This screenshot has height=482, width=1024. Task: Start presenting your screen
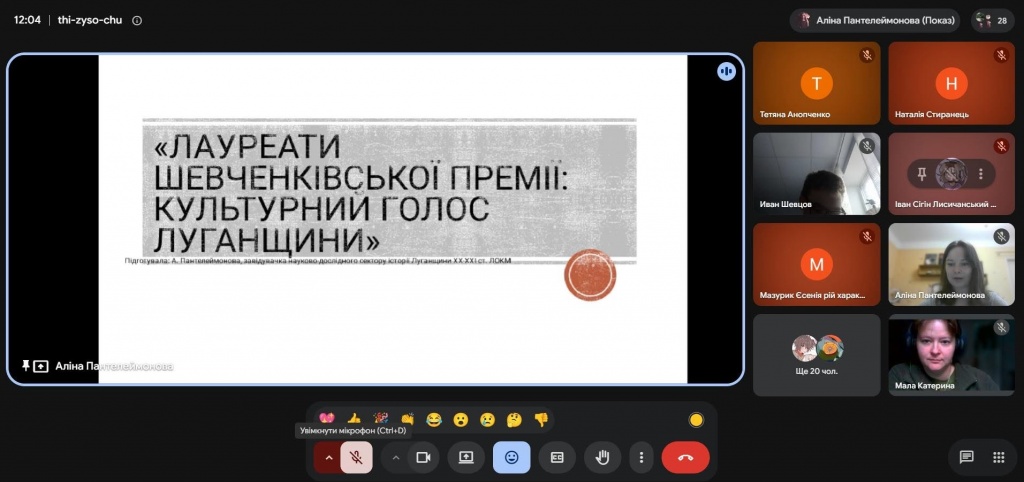point(466,457)
